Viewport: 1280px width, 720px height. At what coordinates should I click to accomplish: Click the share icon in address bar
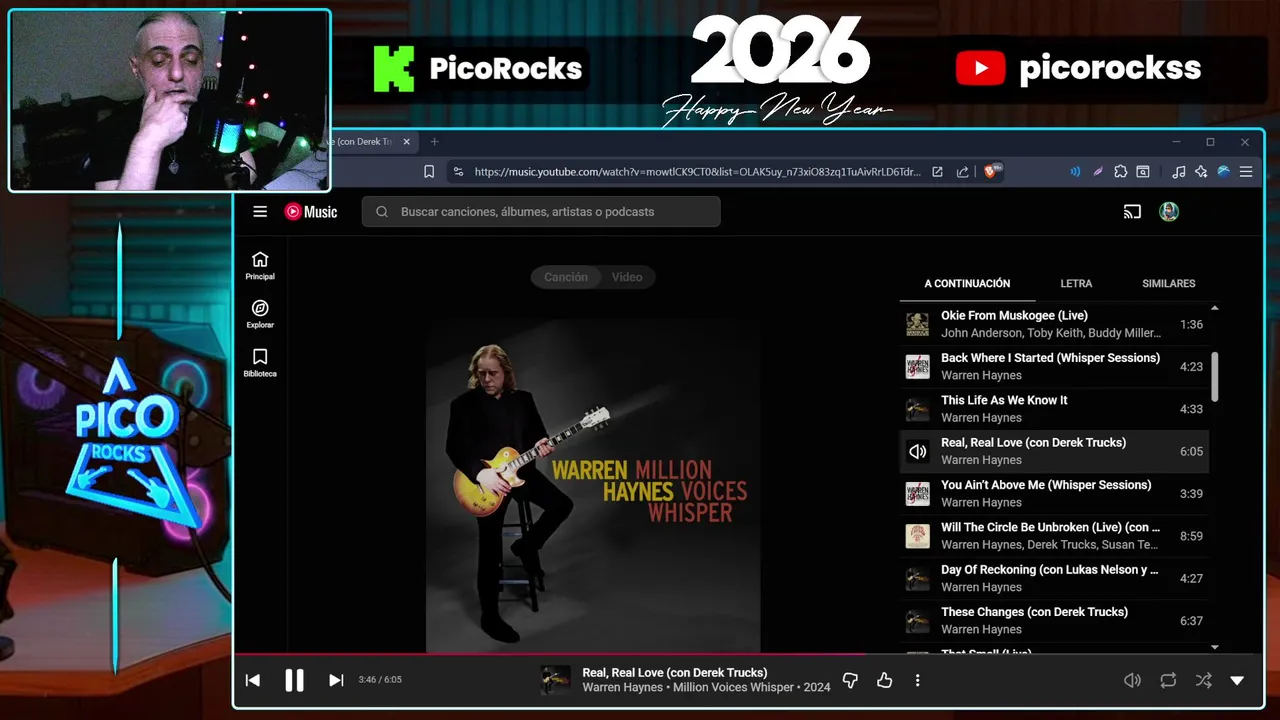click(x=962, y=172)
